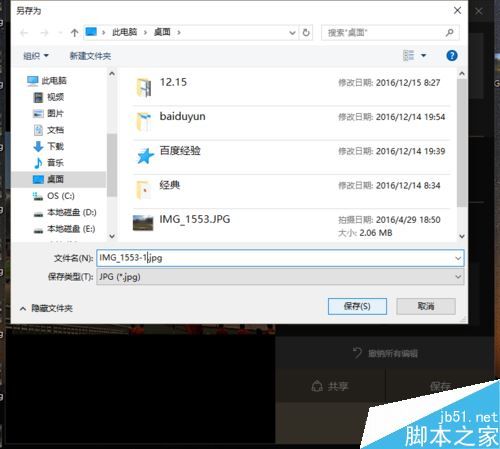Collapse folders with Hide Folders (隐藏文件夹)
The width and height of the screenshot is (500, 449).
46,308
